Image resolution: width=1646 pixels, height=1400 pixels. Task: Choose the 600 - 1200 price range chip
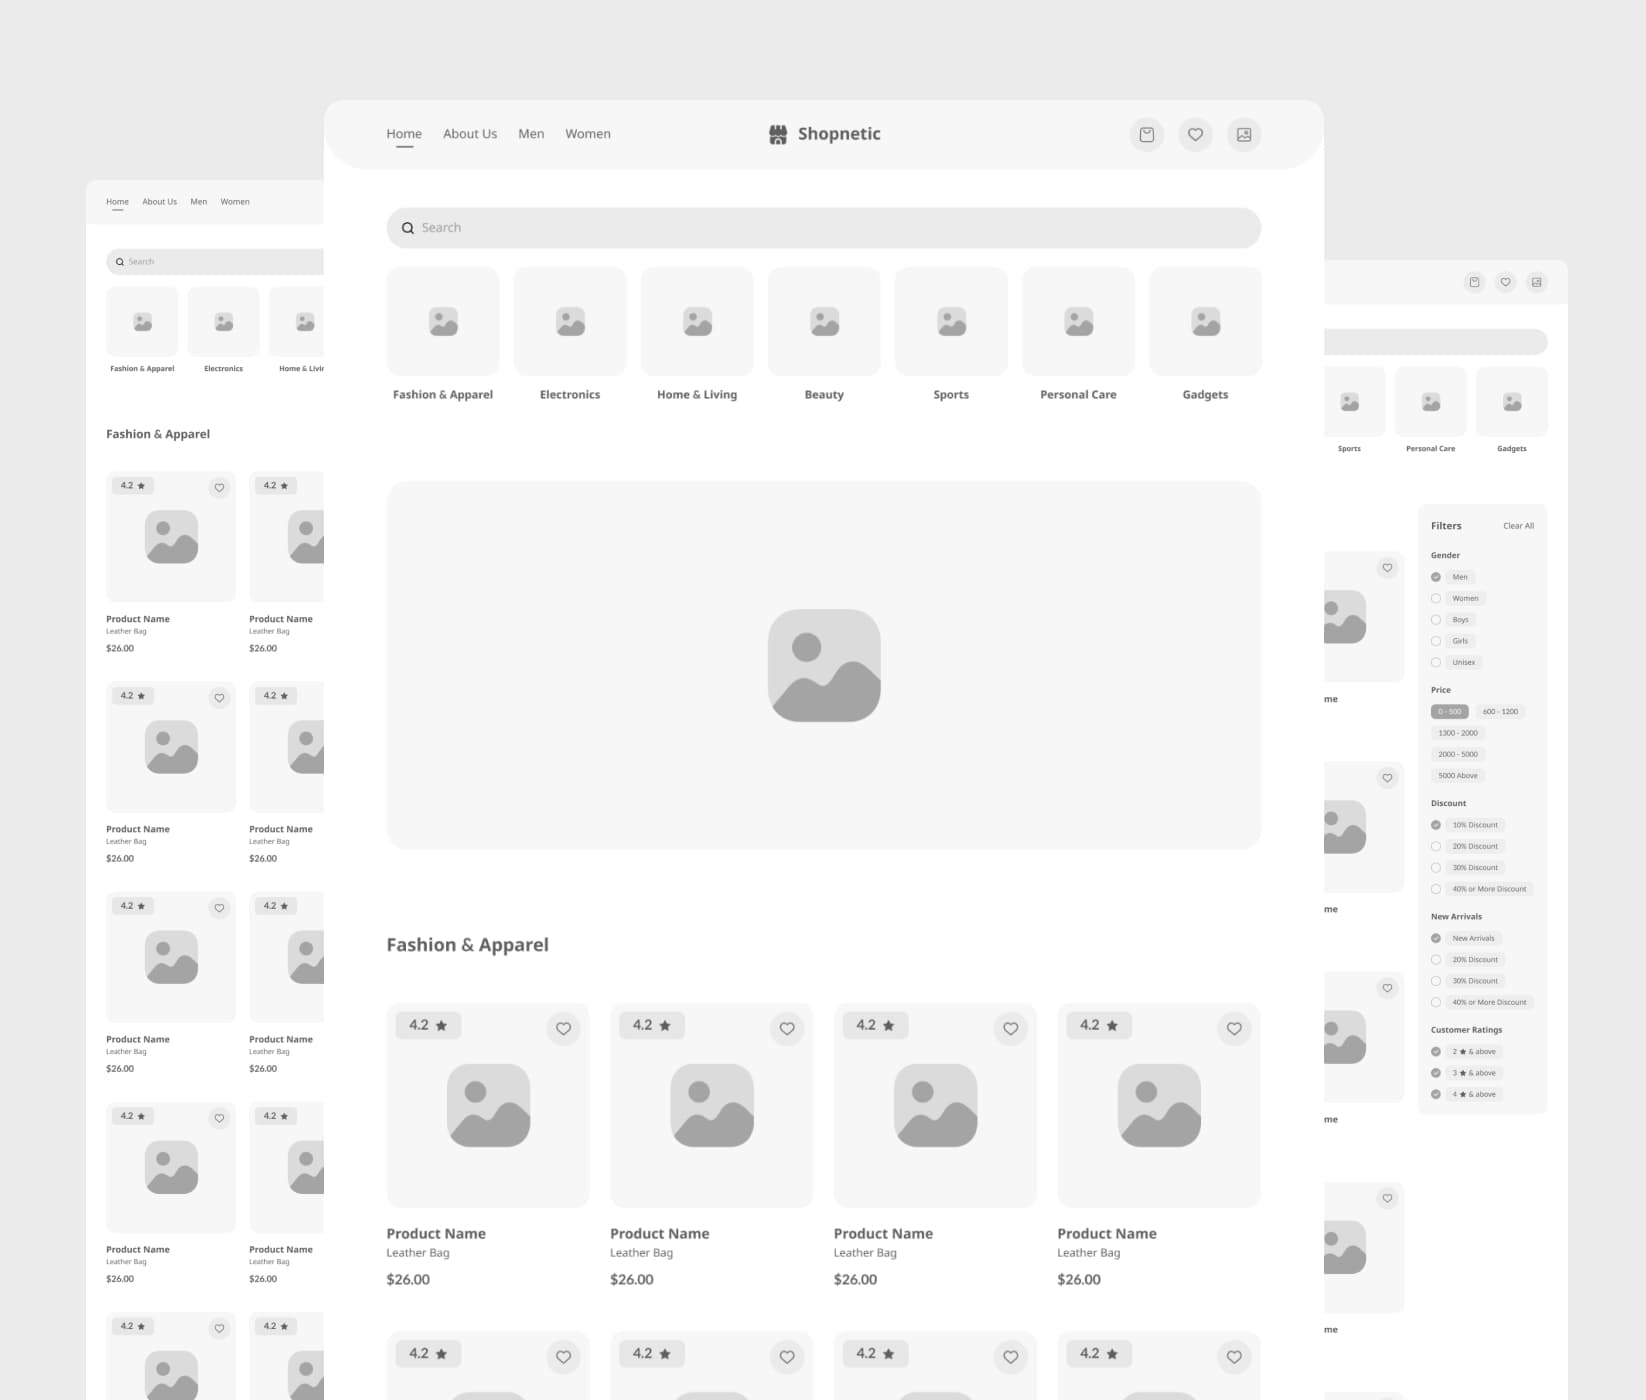(1500, 712)
